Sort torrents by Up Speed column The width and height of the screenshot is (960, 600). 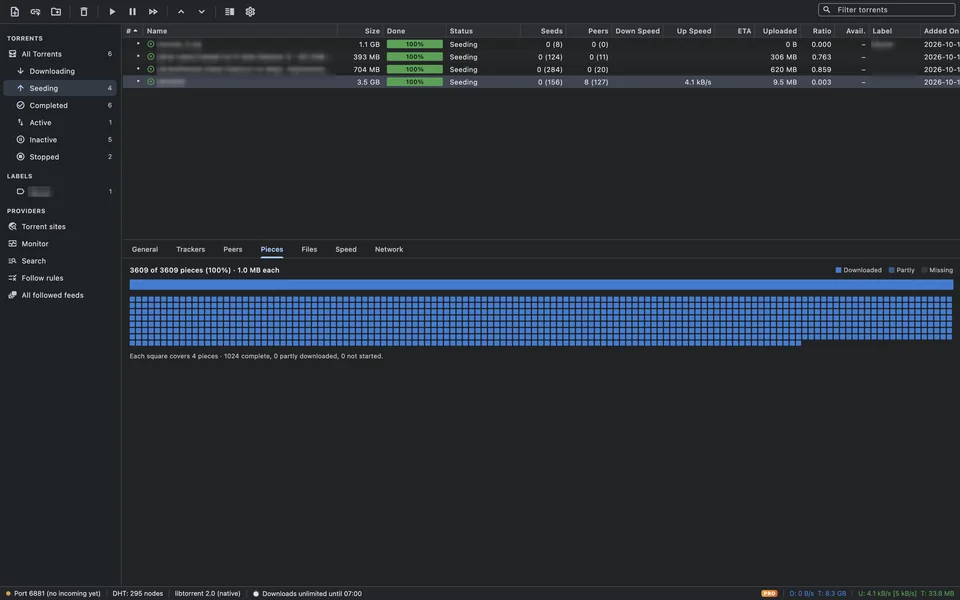coord(689,31)
